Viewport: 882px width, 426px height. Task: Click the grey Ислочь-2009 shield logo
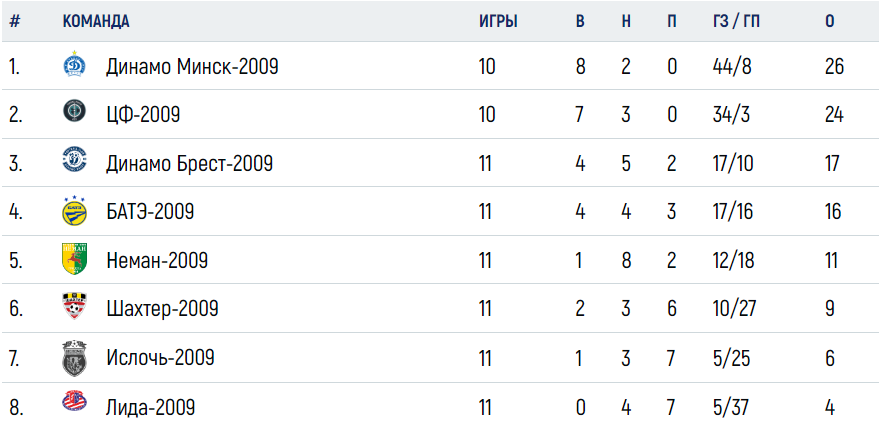click(74, 358)
